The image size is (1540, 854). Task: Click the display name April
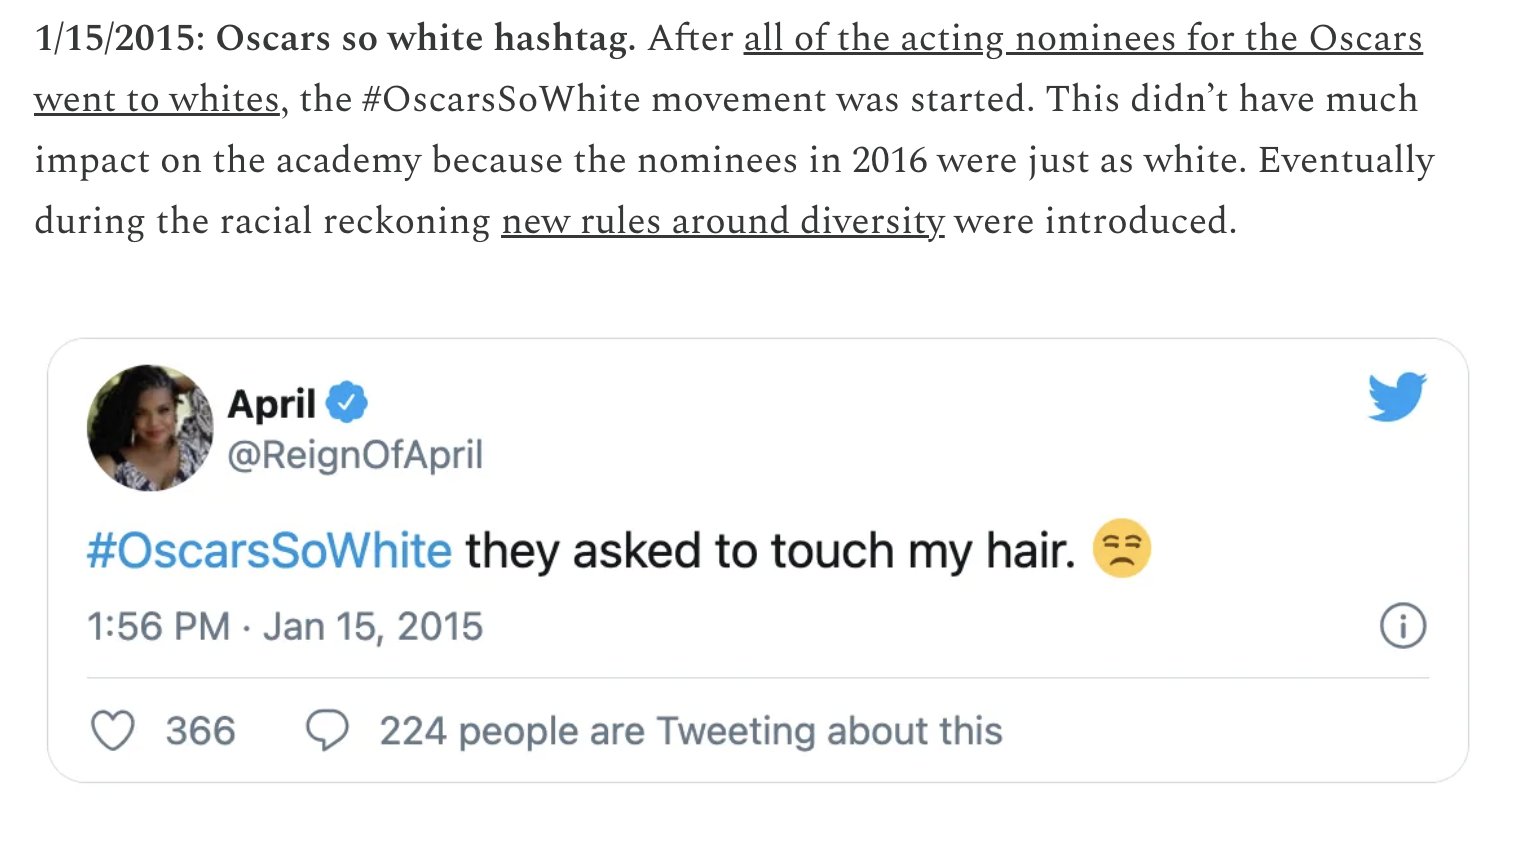tap(271, 404)
